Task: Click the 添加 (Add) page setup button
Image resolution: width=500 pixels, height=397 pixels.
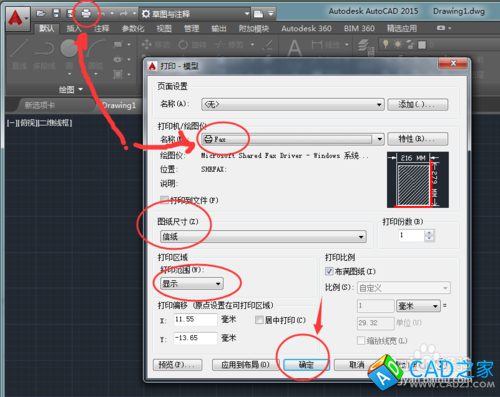Action: click(417, 104)
